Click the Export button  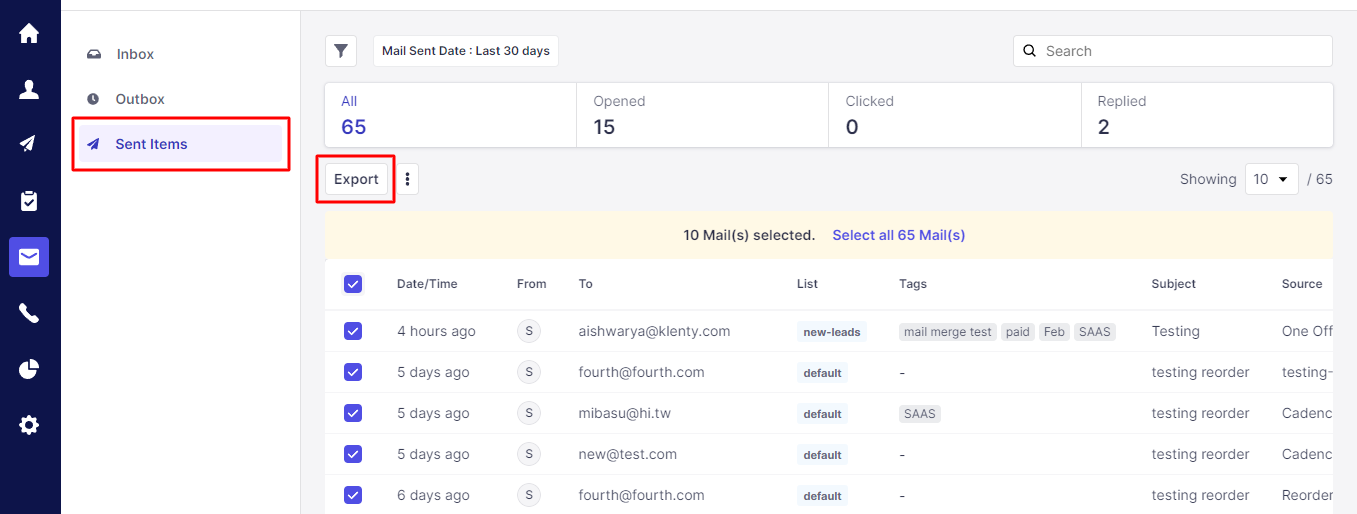pos(356,179)
